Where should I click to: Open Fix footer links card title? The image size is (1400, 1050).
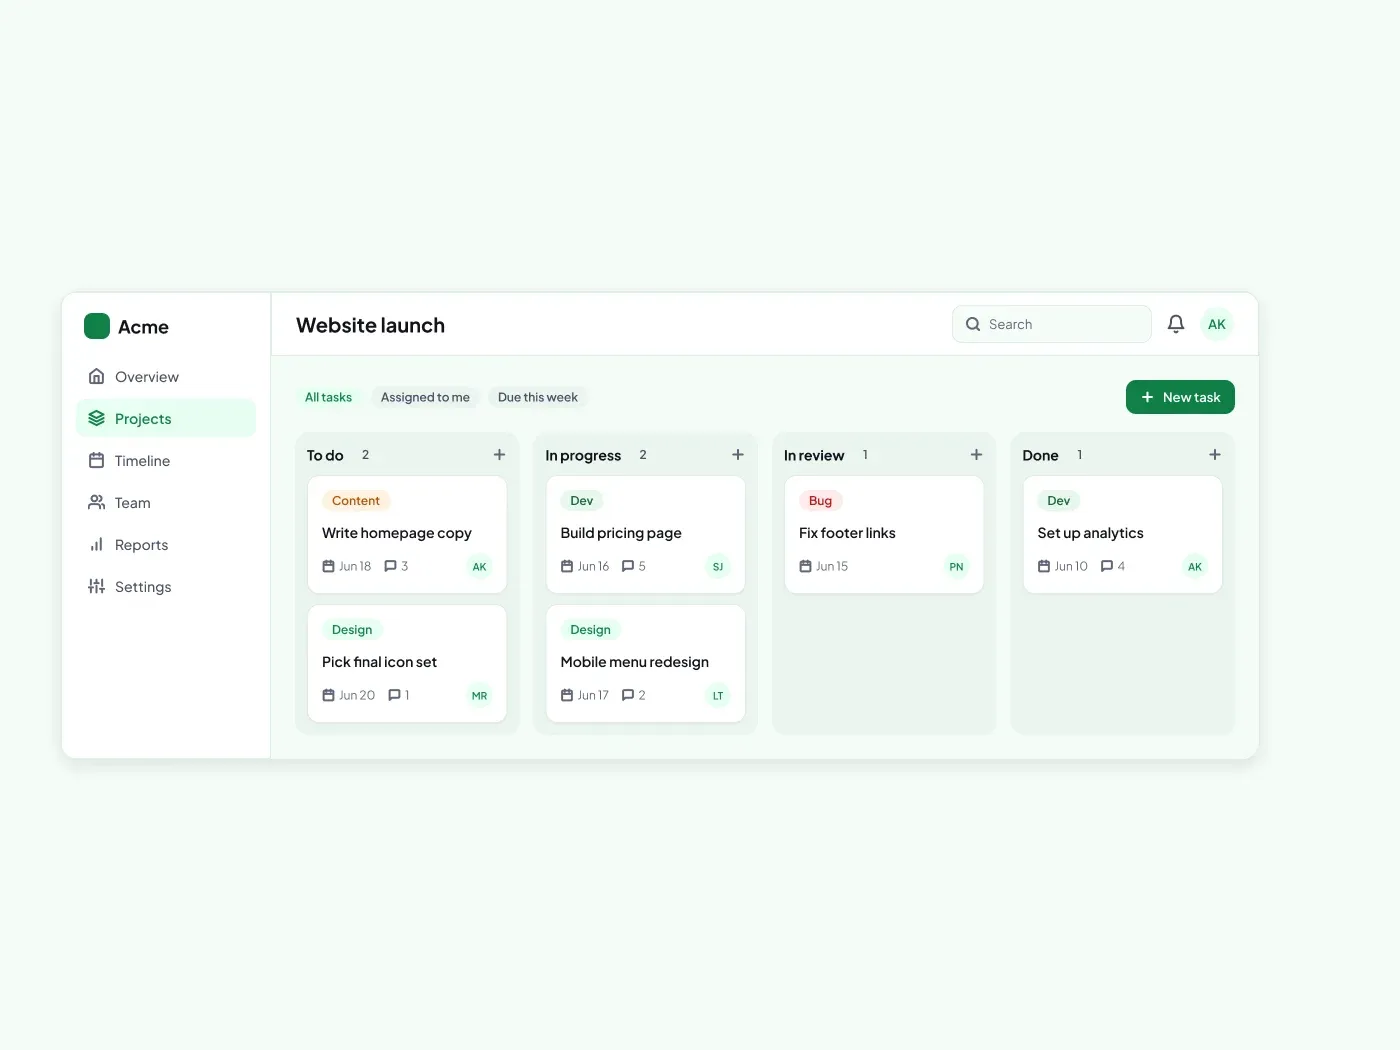847,533
